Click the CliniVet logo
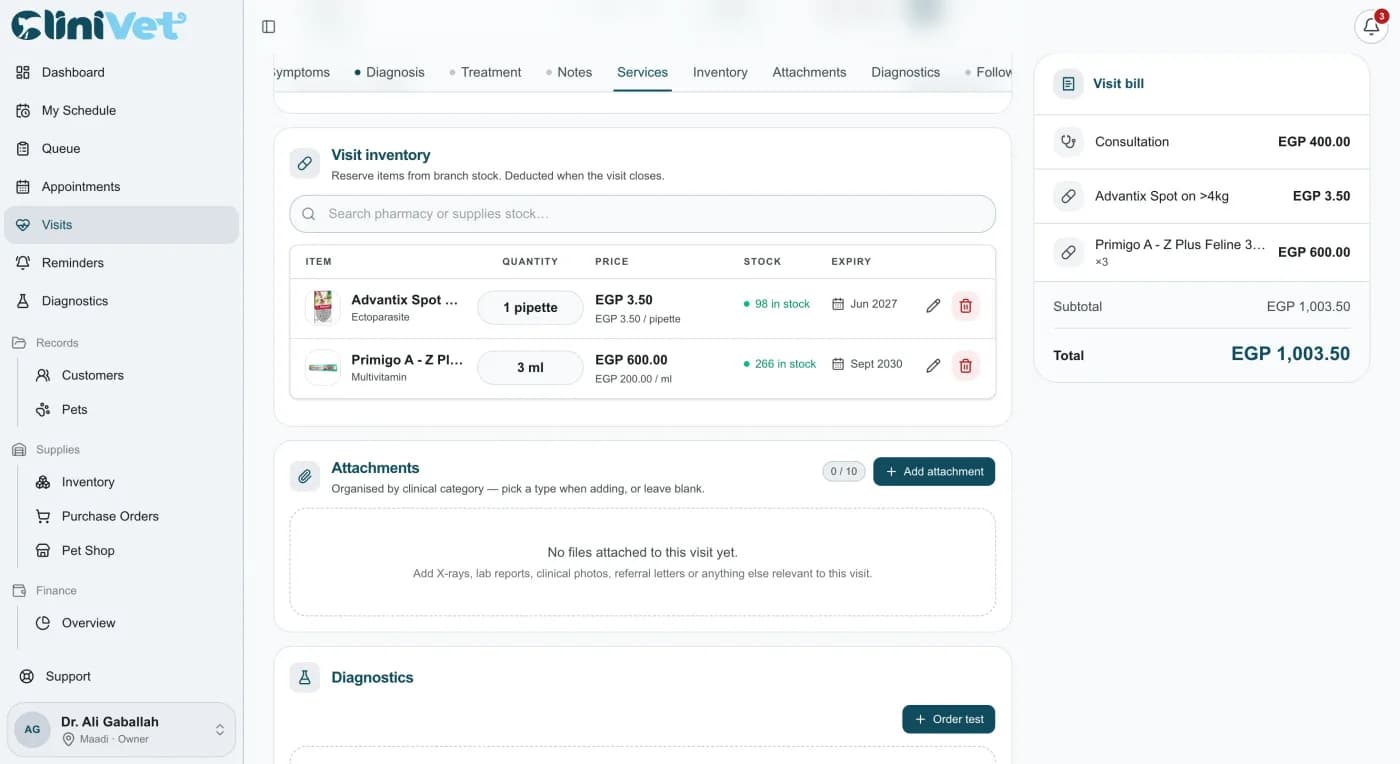The width and height of the screenshot is (1400, 764). point(98,25)
